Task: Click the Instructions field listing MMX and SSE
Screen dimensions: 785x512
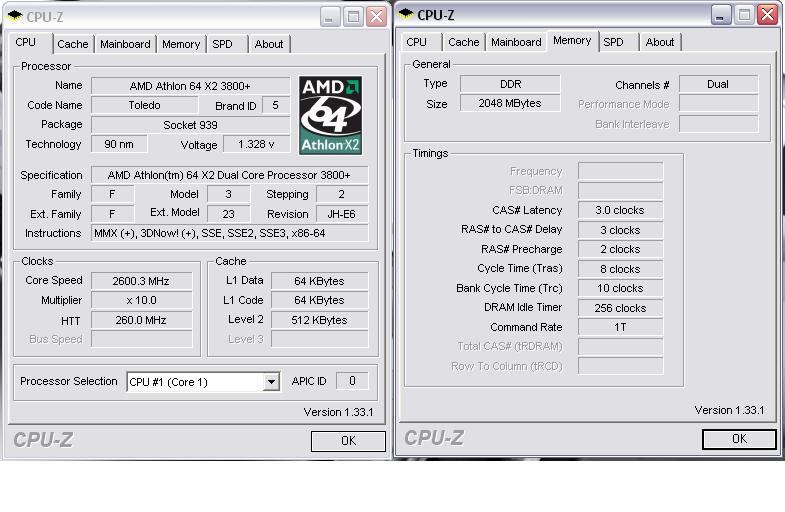Action: click(x=229, y=233)
